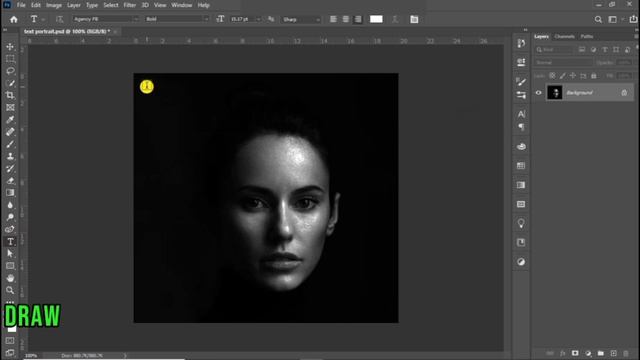Toggle pixel layer filter
The height and width of the screenshot is (360, 640).
582,49
